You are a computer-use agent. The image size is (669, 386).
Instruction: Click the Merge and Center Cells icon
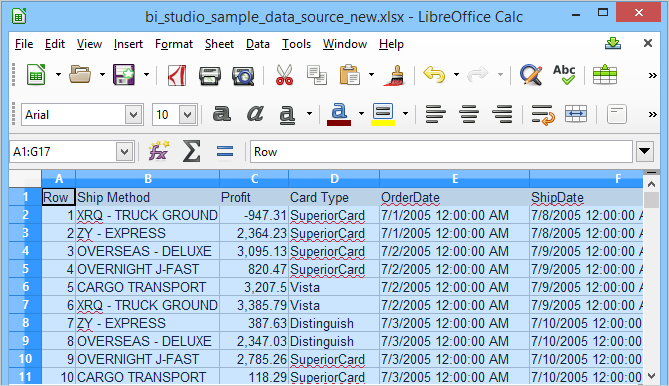pos(576,114)
